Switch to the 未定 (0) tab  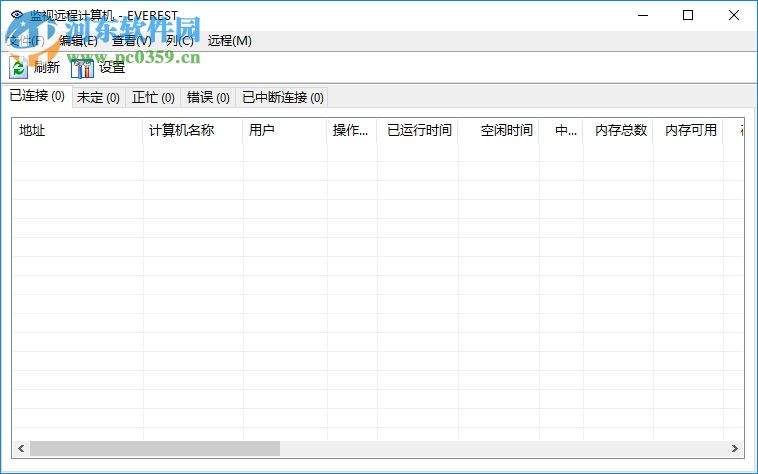pyautogui.click(x=98, y=98)
